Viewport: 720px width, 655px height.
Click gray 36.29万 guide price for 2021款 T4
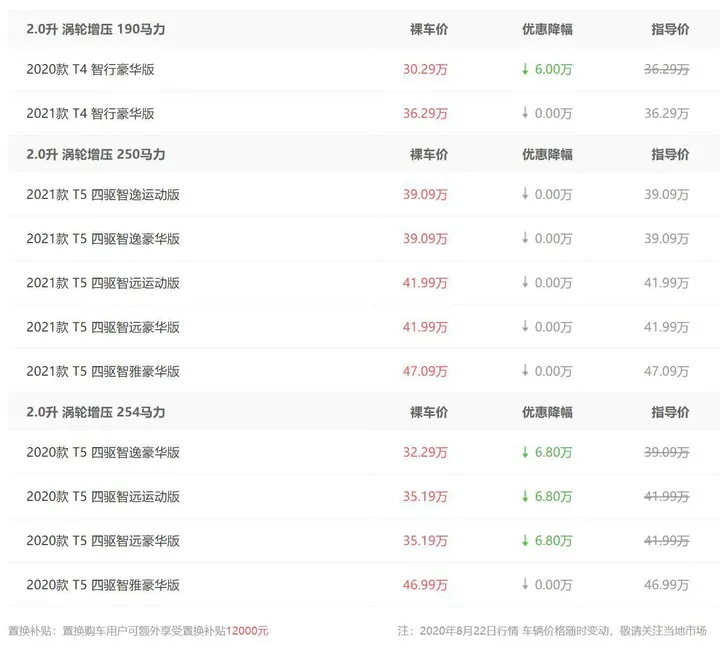667,113
